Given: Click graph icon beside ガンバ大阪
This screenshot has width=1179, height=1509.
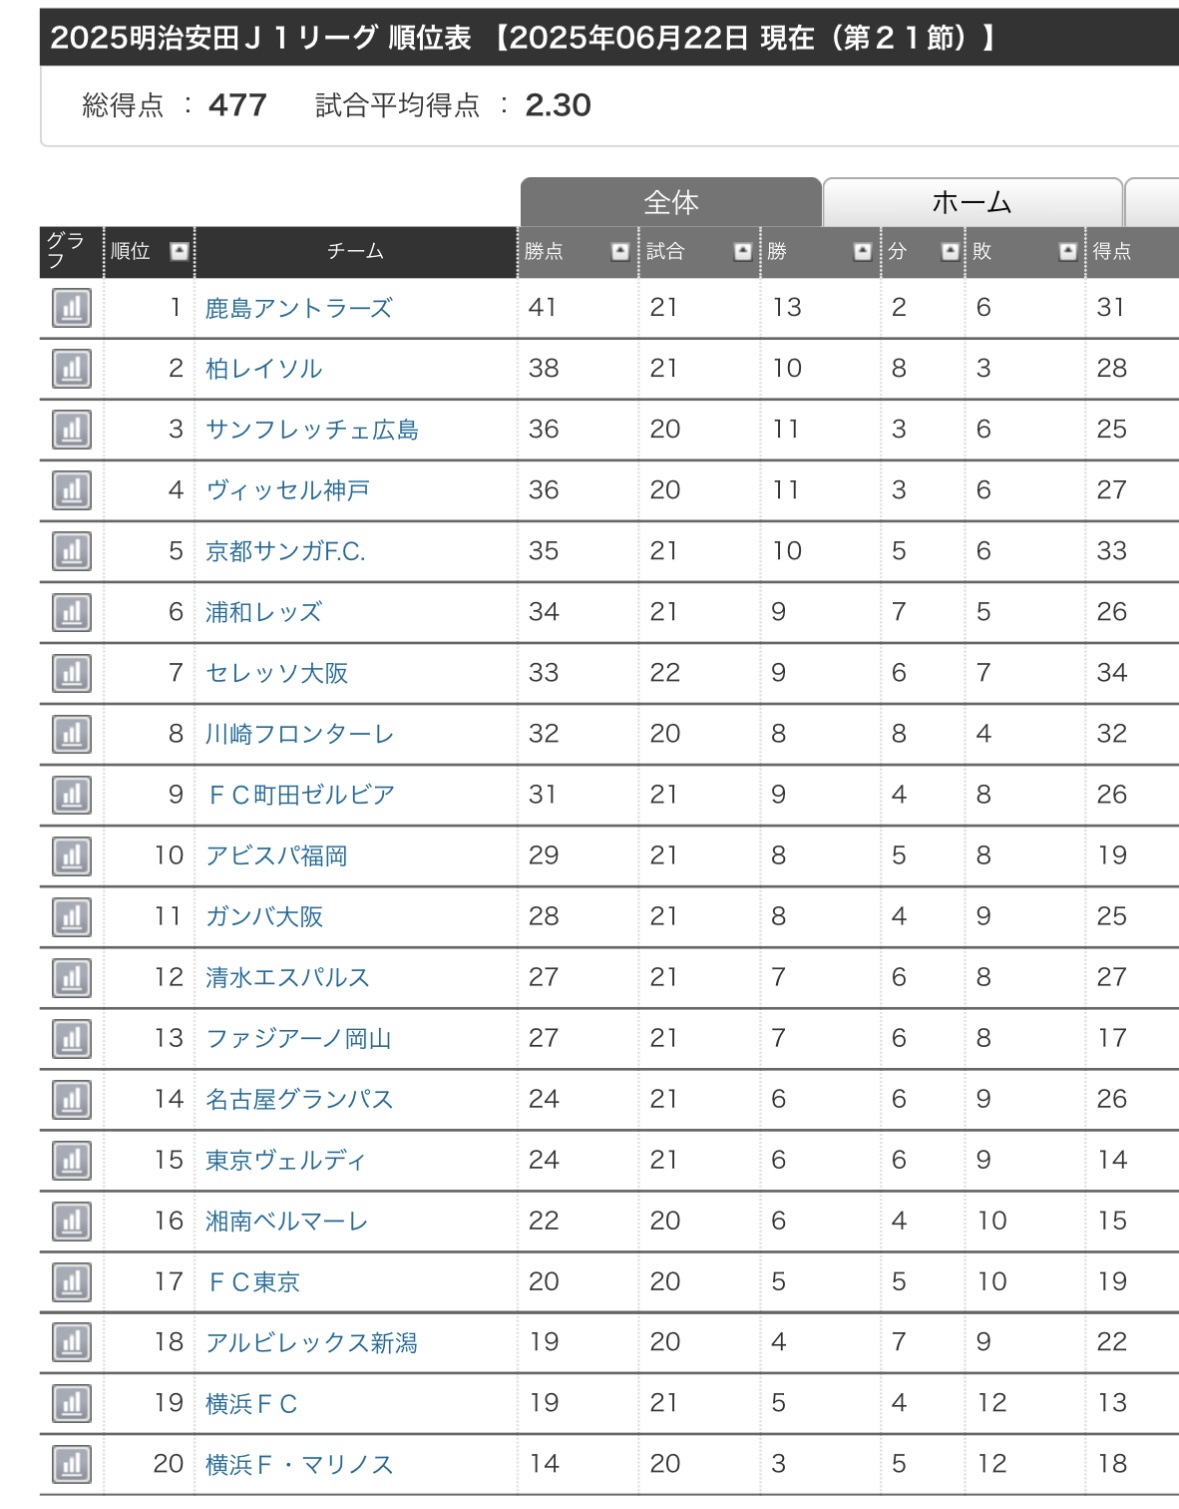Looking at the screenshot, I should (71, 917).
